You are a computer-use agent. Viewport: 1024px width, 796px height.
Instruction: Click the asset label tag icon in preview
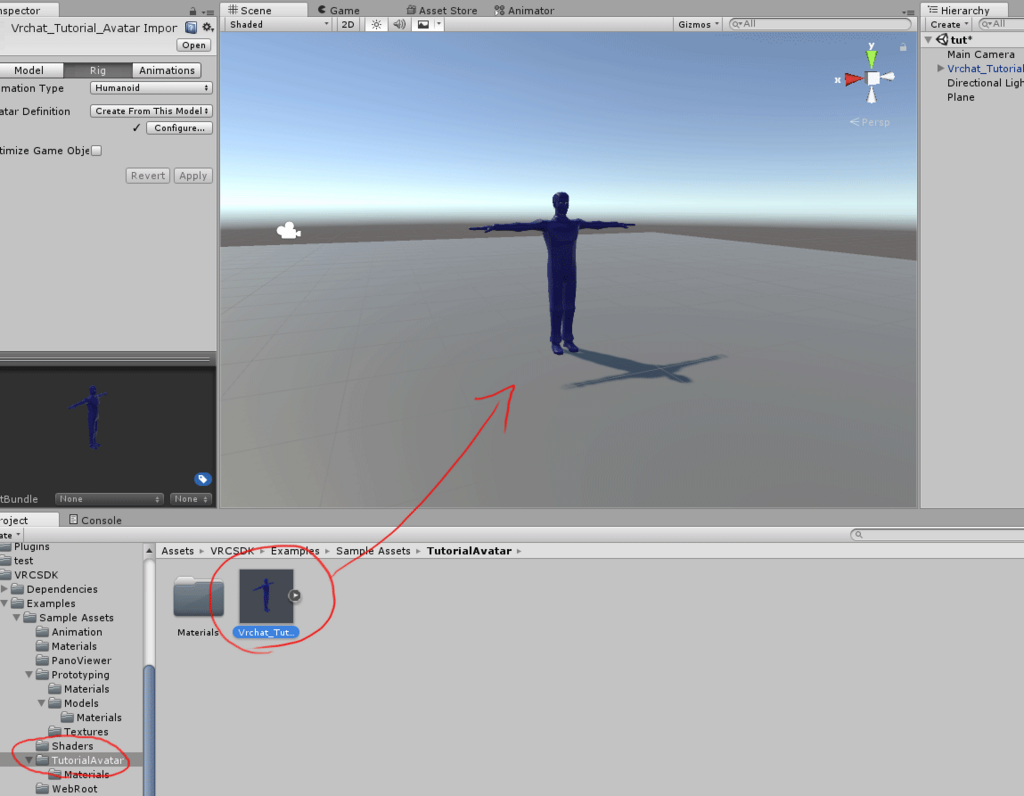pyautogui.click(x=202, y=479)
